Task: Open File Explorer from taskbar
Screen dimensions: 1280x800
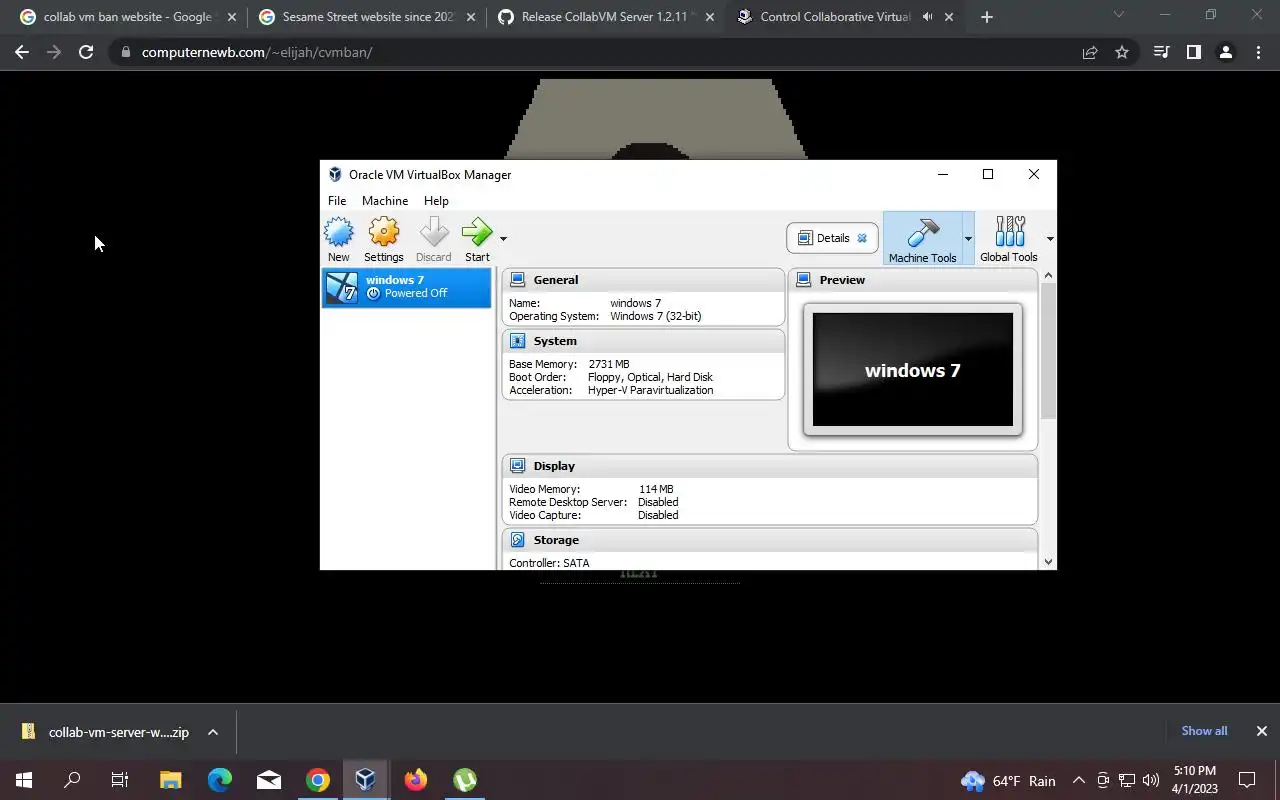Action: coord(170,780)
